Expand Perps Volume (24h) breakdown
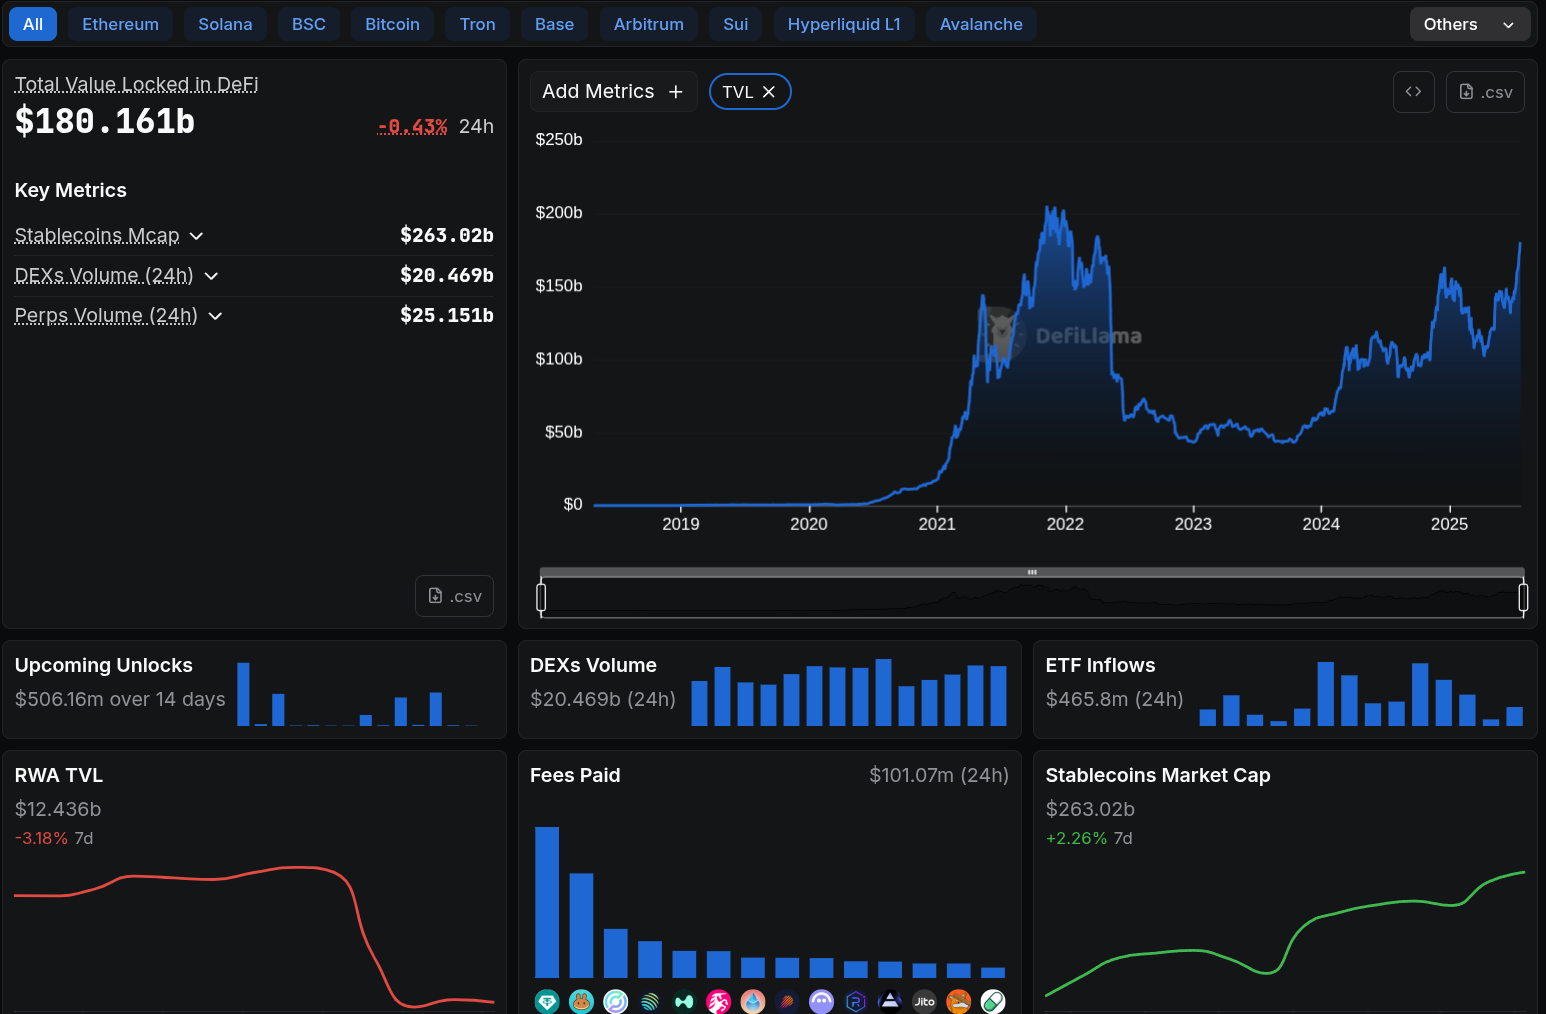Screen dimensions: 1546x1014 pos(215,316)
